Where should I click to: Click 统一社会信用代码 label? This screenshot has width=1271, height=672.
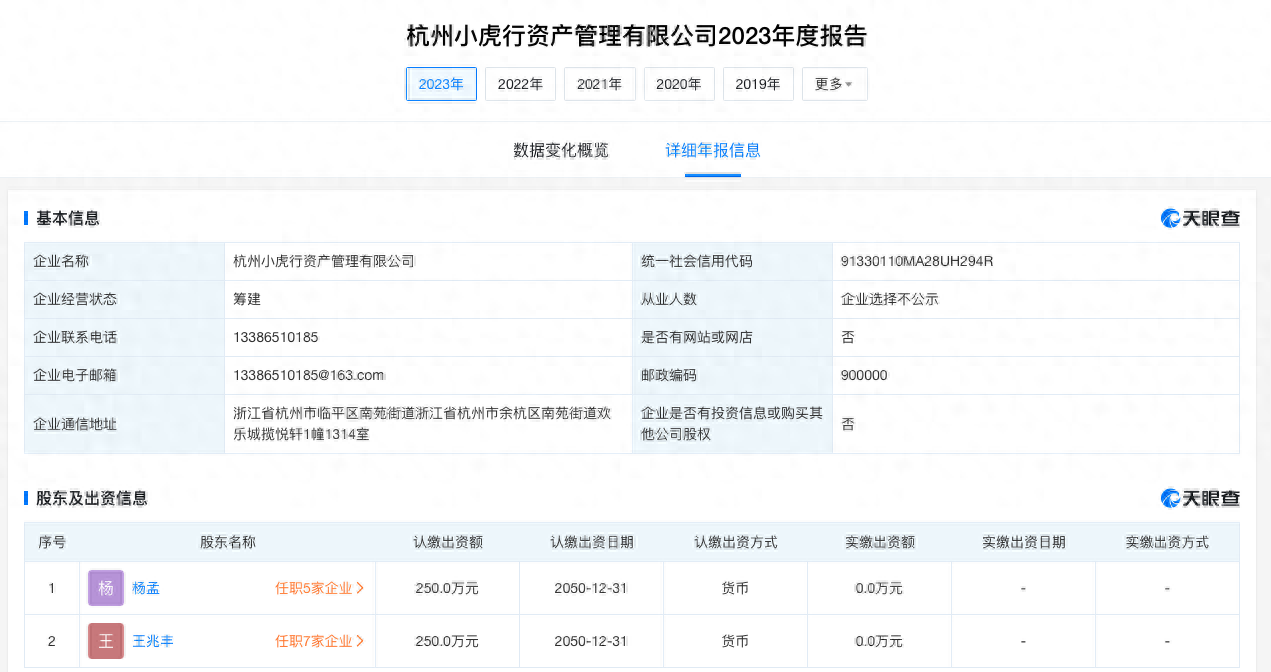(x=696, y=261)
